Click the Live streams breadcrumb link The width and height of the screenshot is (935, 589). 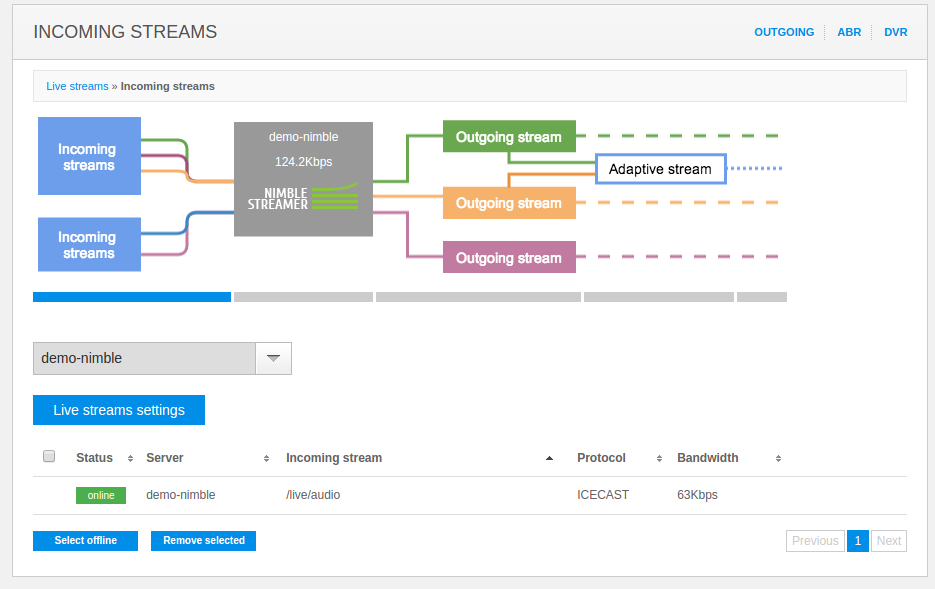pyautogui.click(x=77, y=86)
